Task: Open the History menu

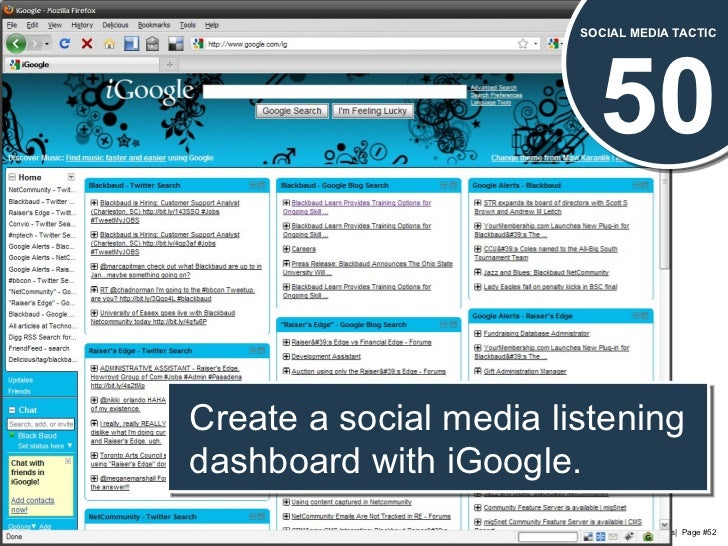Action: pyautogui.click(x=82, y=25)
